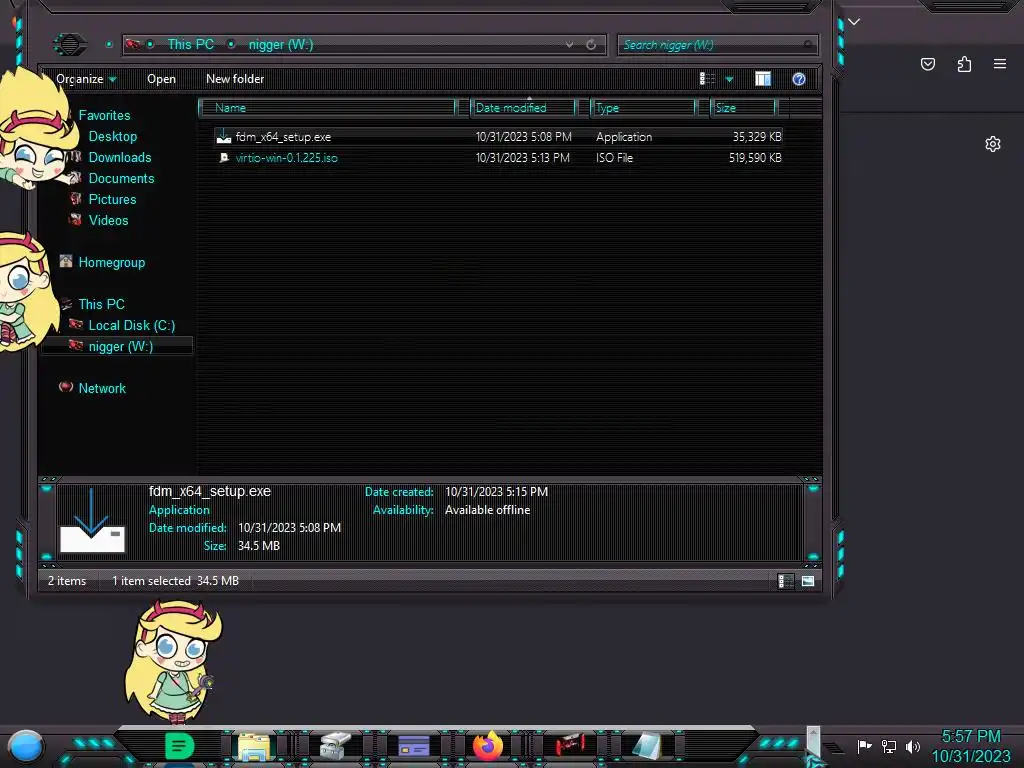Screen dimensions: 1024x768
Task: Click the 10/31/2023 5:08 PM date cell in the file list
Action: [x=523, y=137]
